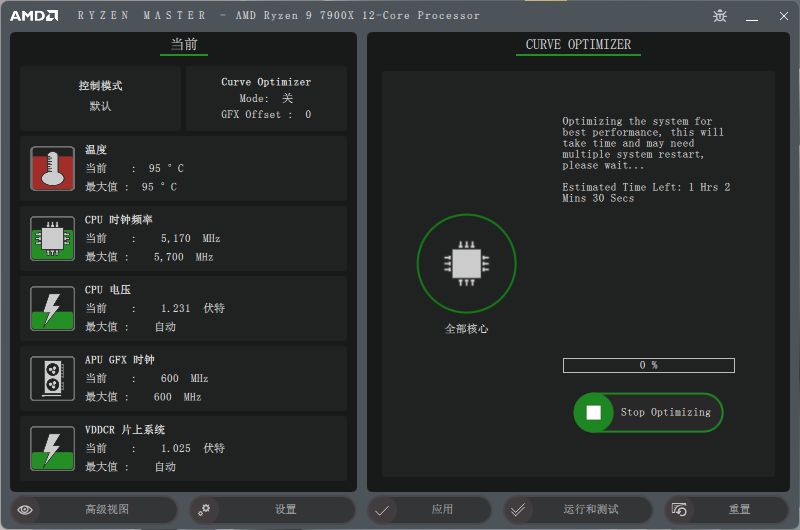Click the GFX Offset : 0 value
The width and height of the screenshot is (800, 530).
[266, 114]
